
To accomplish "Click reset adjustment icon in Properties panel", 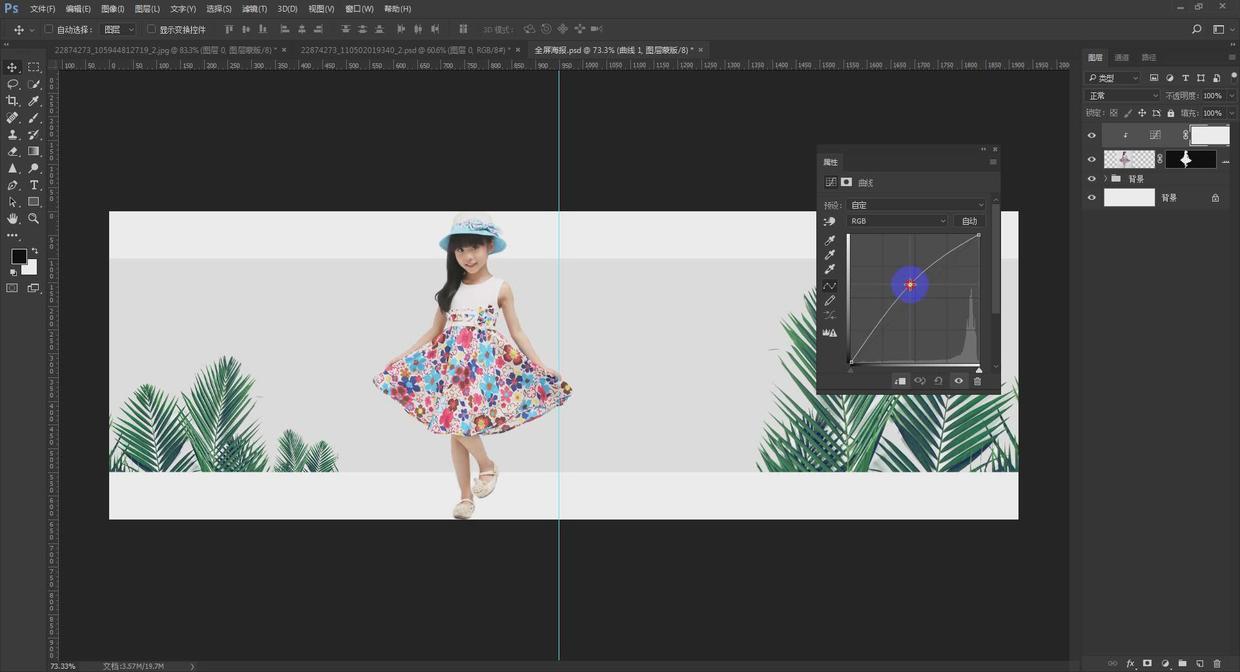I will [938, 381].
